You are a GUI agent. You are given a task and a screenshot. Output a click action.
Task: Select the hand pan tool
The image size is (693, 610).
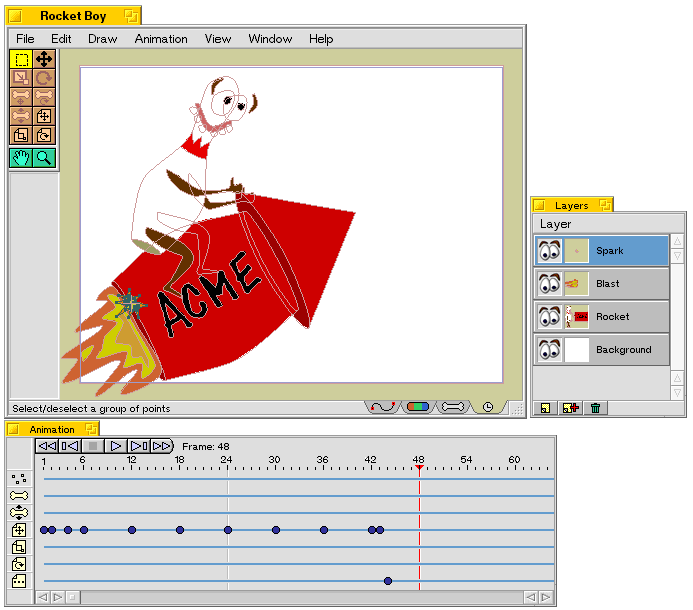click(21, 158)
